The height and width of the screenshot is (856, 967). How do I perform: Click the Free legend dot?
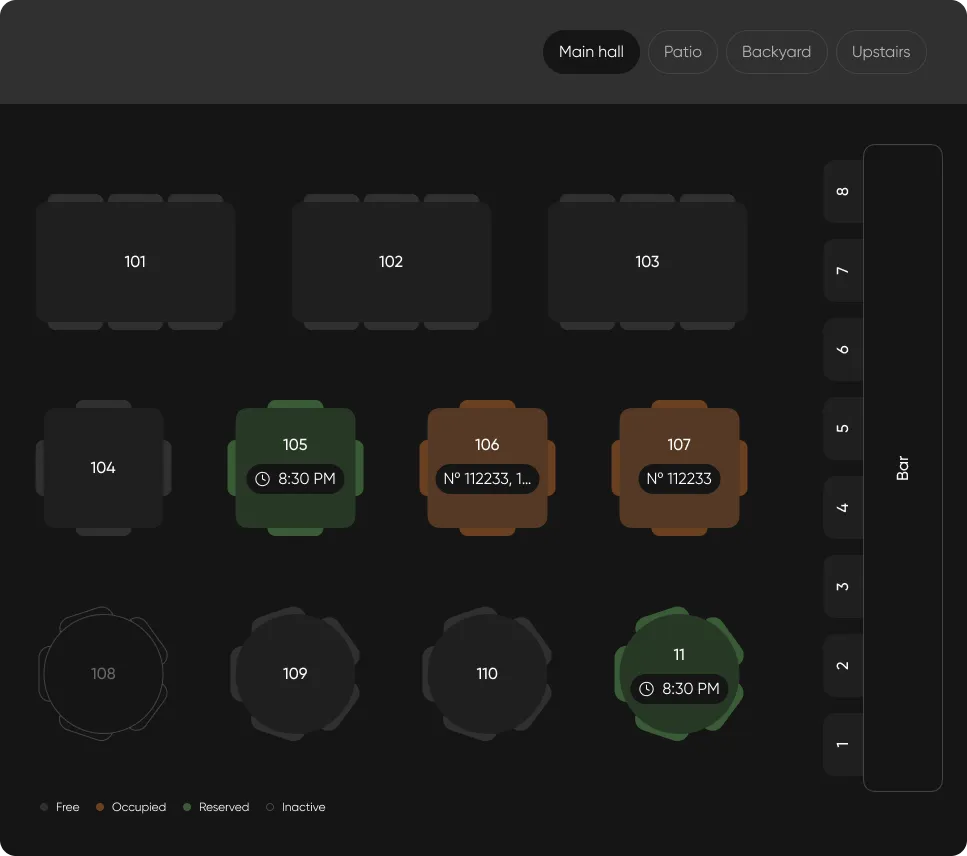(44, 807)
